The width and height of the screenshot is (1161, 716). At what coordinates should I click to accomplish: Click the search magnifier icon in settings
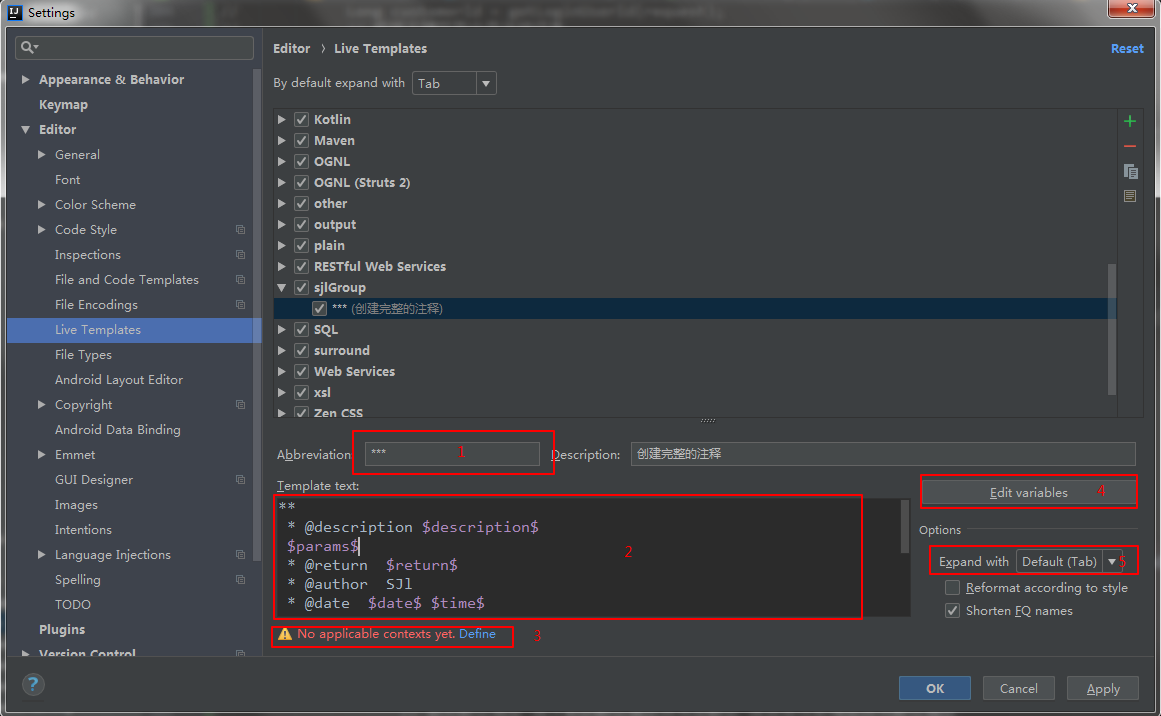(x=30, y=47)
